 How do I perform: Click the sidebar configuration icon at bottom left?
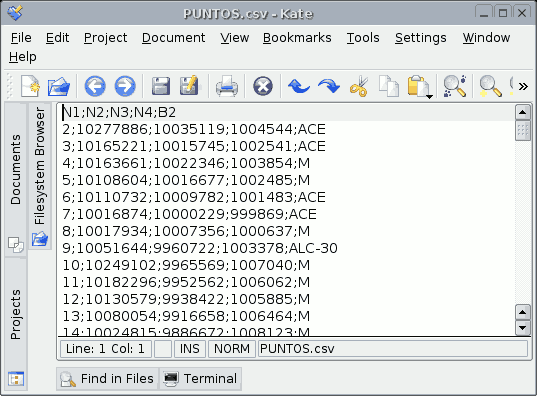tap(16, 379)
